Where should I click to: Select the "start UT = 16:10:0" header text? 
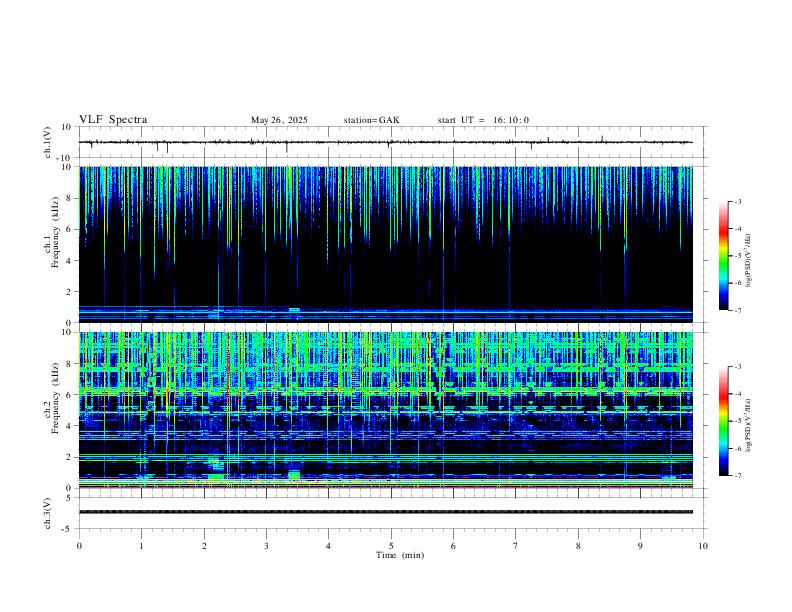483,120
